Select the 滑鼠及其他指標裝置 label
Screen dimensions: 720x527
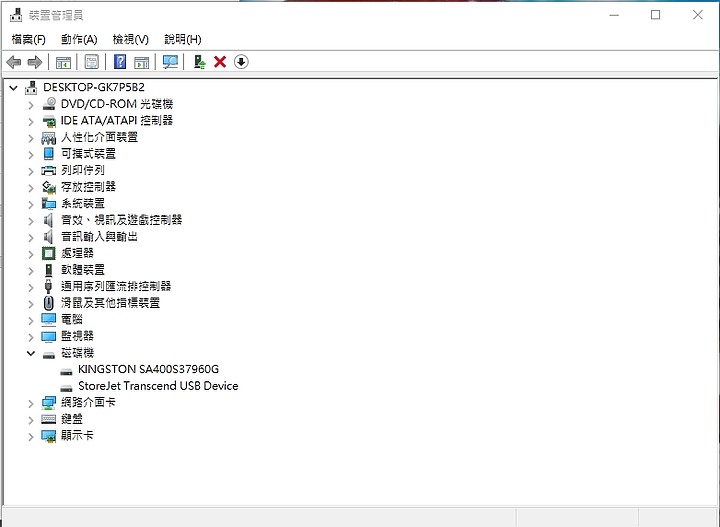(x=111, y=303)
